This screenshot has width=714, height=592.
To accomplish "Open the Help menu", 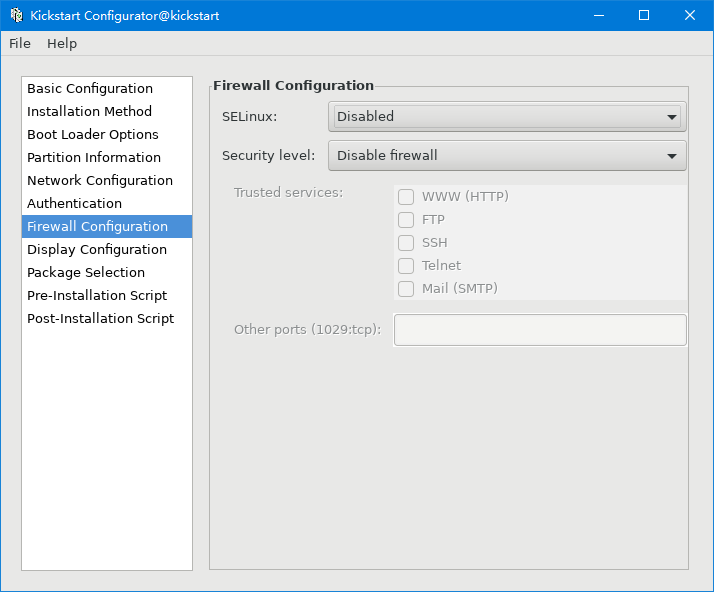I will pos(62,44).
